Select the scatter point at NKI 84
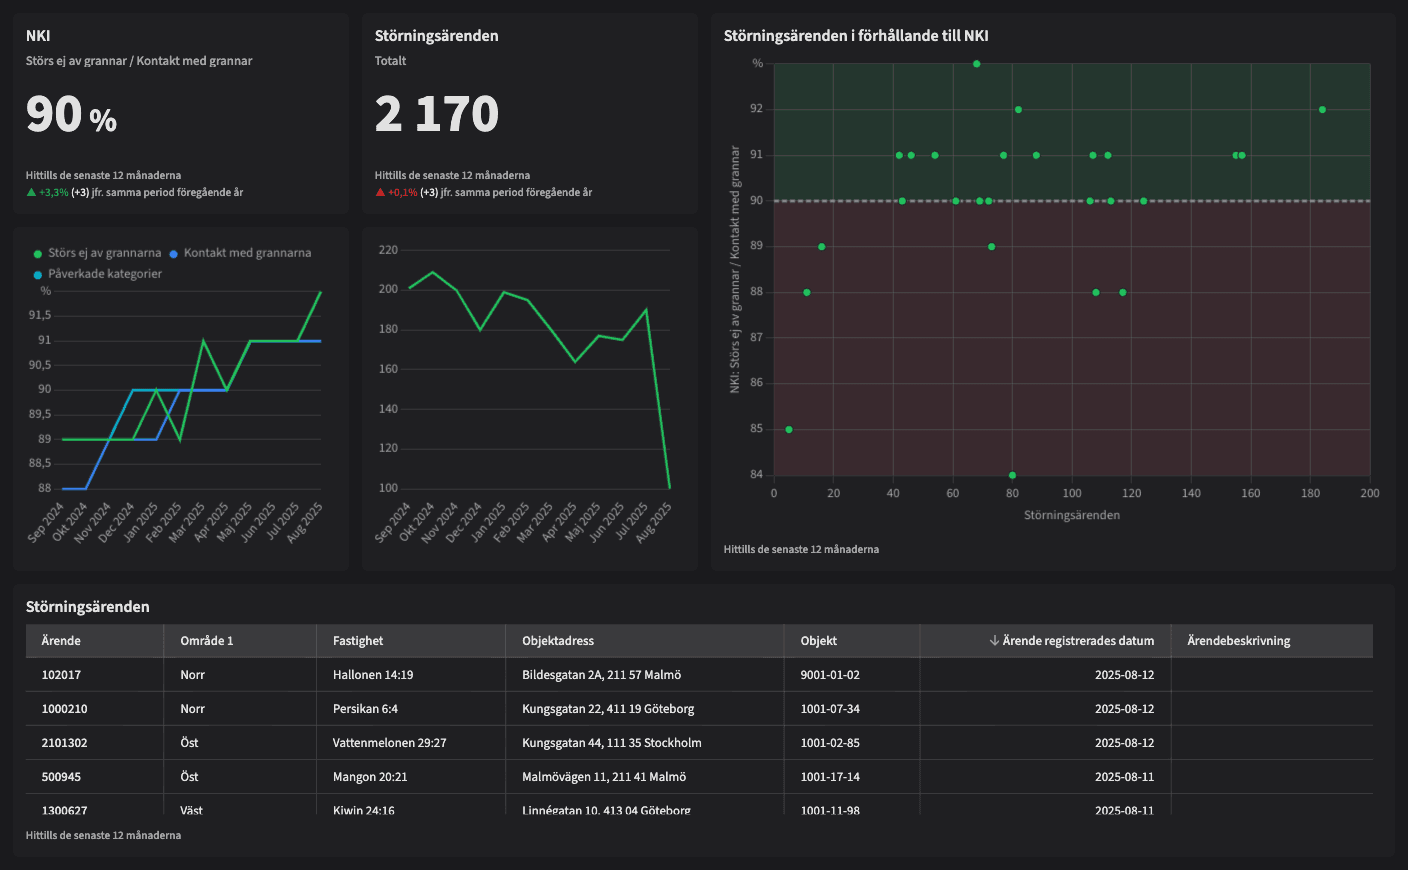1408x870 pixels. pos(1012,475)
